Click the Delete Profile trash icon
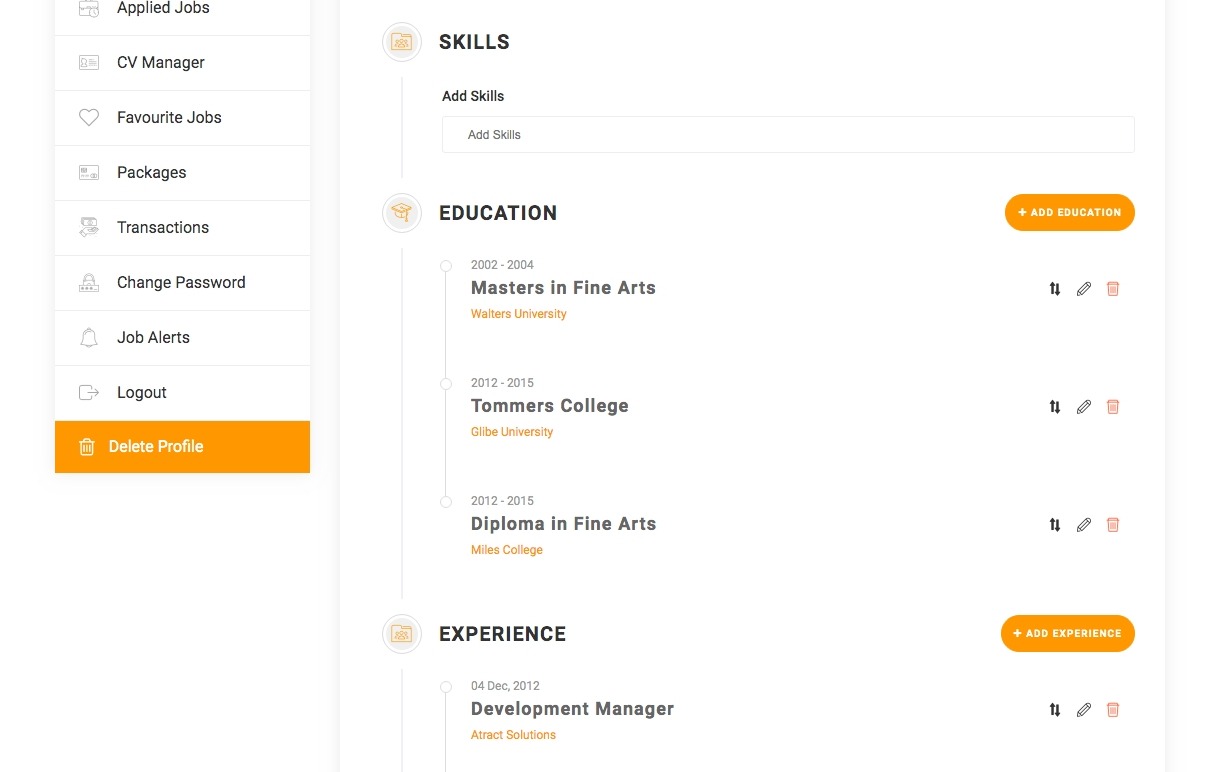The image size is (1228, 772). pyautogui.click(x=87, y=447)
